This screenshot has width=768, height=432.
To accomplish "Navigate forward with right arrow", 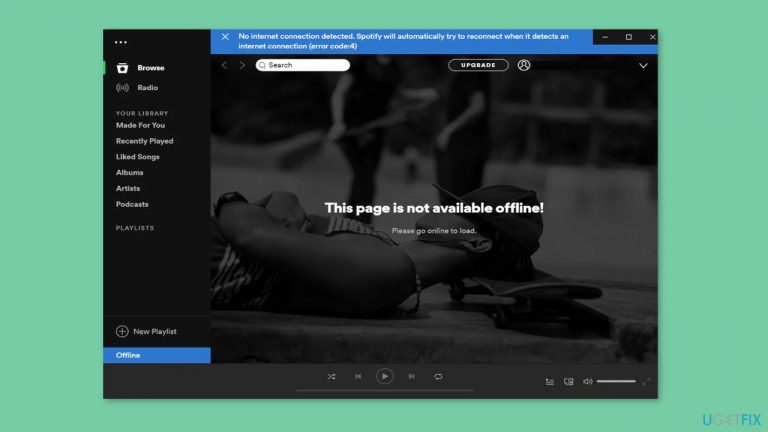I will point(242,65).
